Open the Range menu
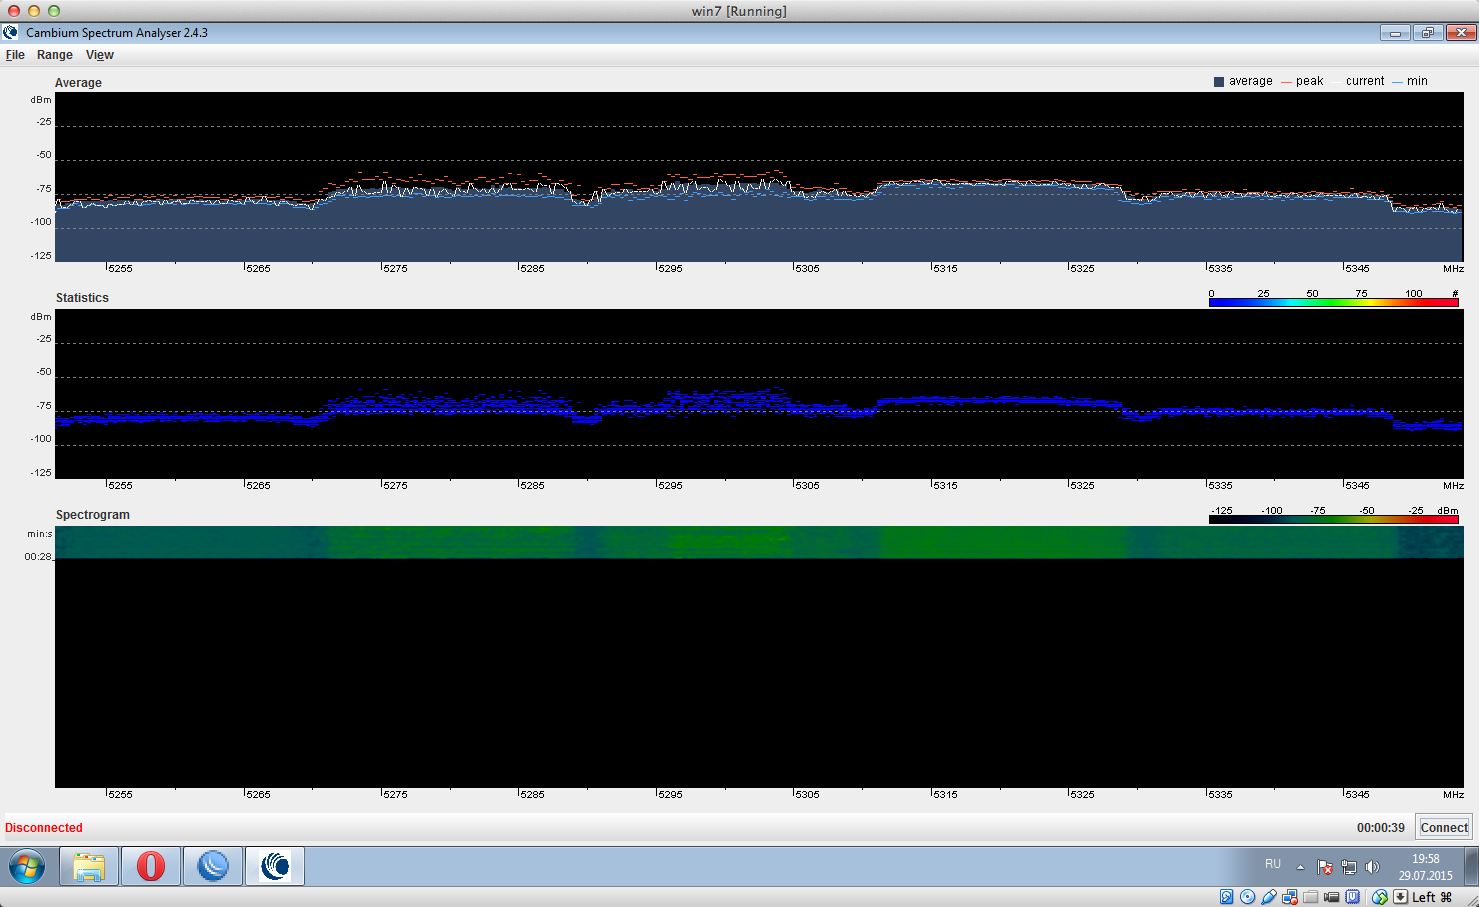The width and height of the screenshot is (1479, 907). [x=55, y=55]
